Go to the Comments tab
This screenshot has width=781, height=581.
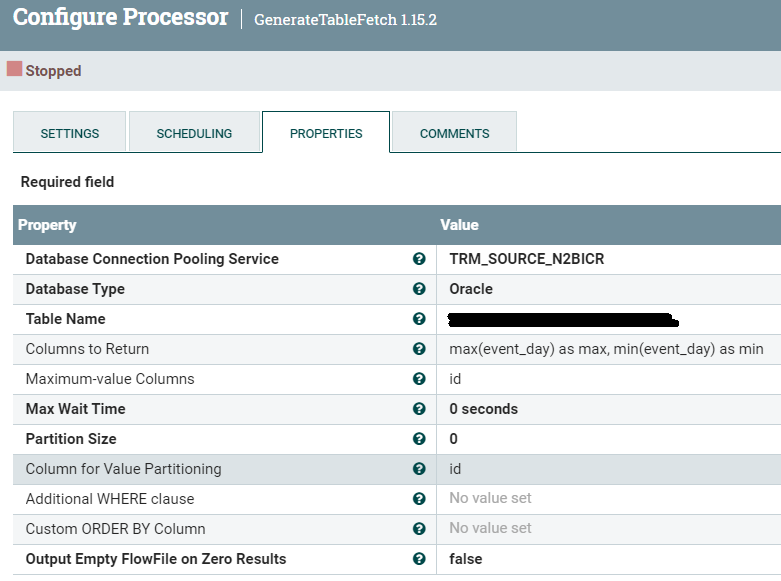(454, 133)
